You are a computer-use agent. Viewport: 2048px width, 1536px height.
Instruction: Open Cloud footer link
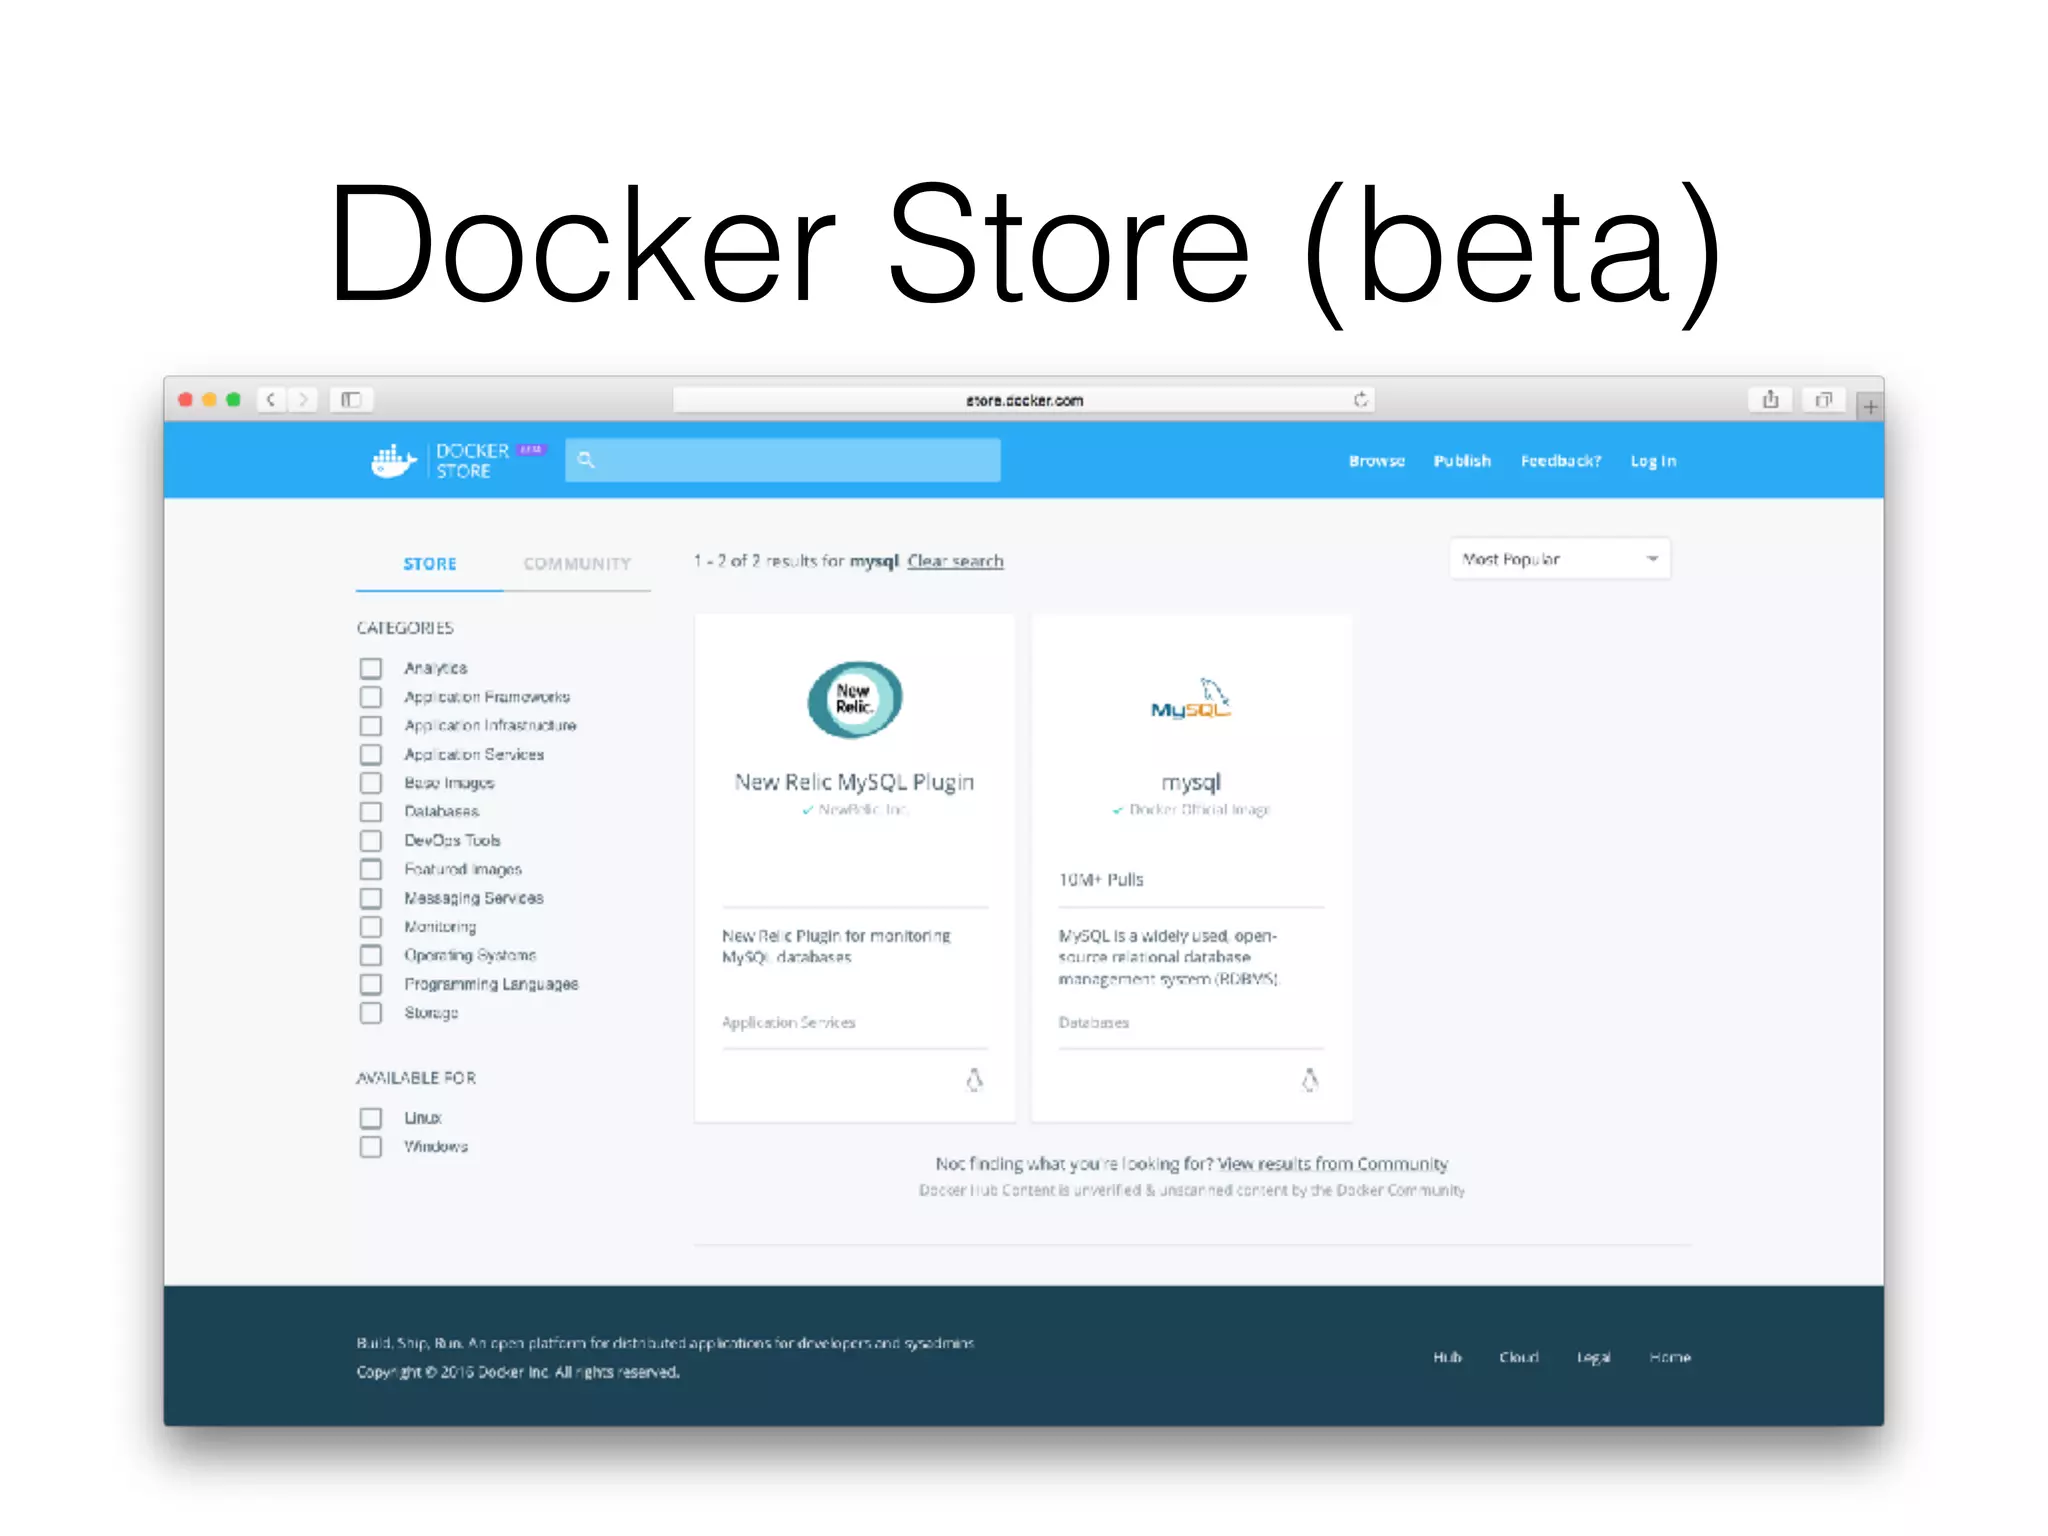click(1518, 1357)
